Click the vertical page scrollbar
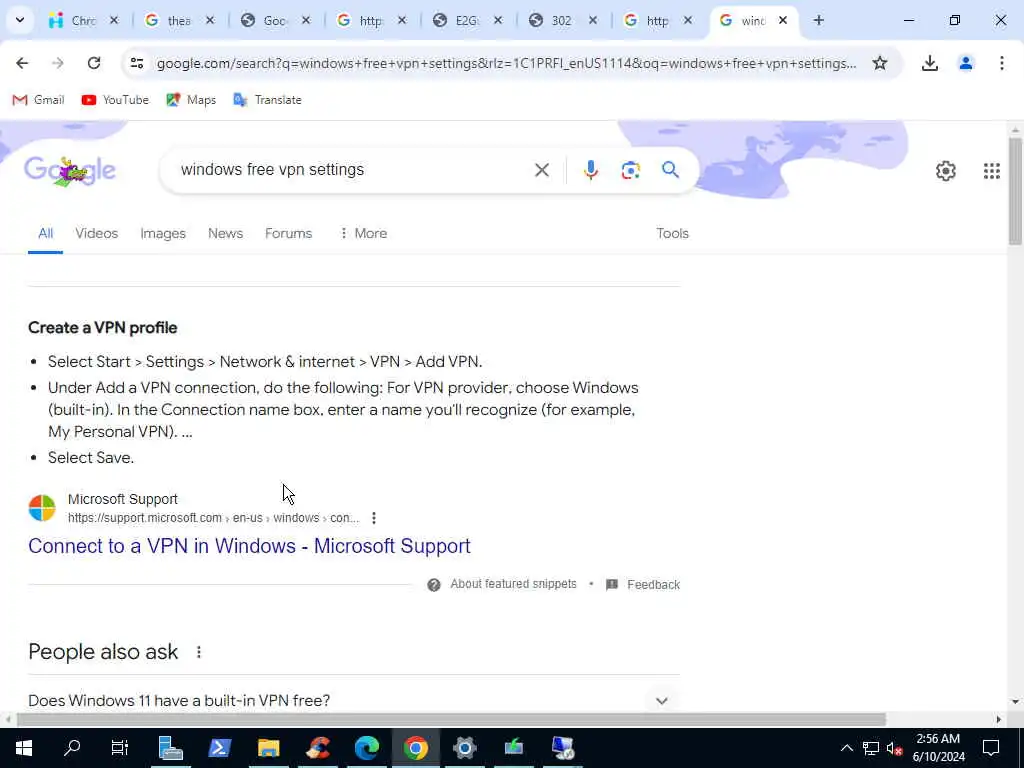 click(1015, 189)
